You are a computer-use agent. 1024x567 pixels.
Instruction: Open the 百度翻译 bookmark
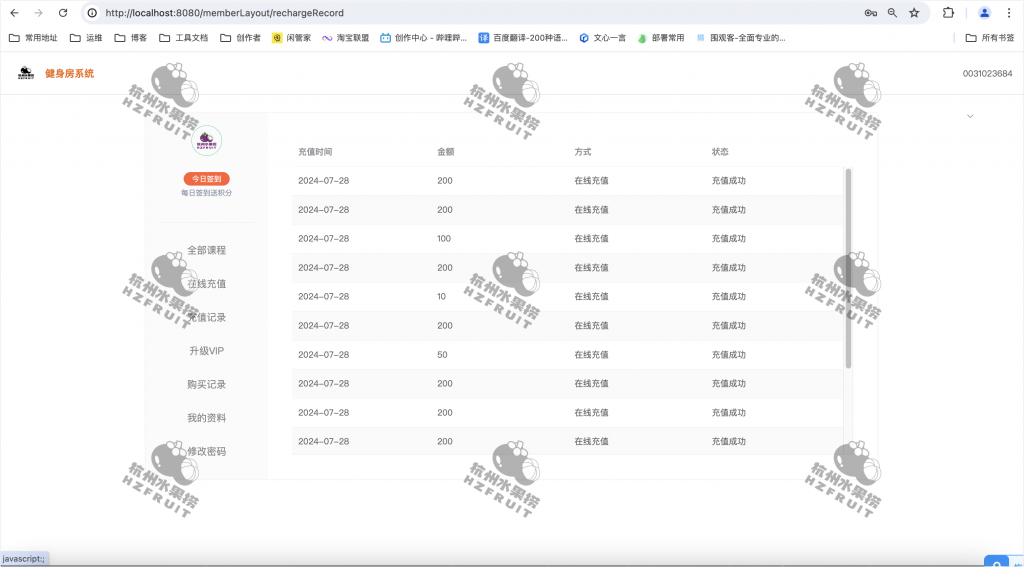tap(523, 38)
